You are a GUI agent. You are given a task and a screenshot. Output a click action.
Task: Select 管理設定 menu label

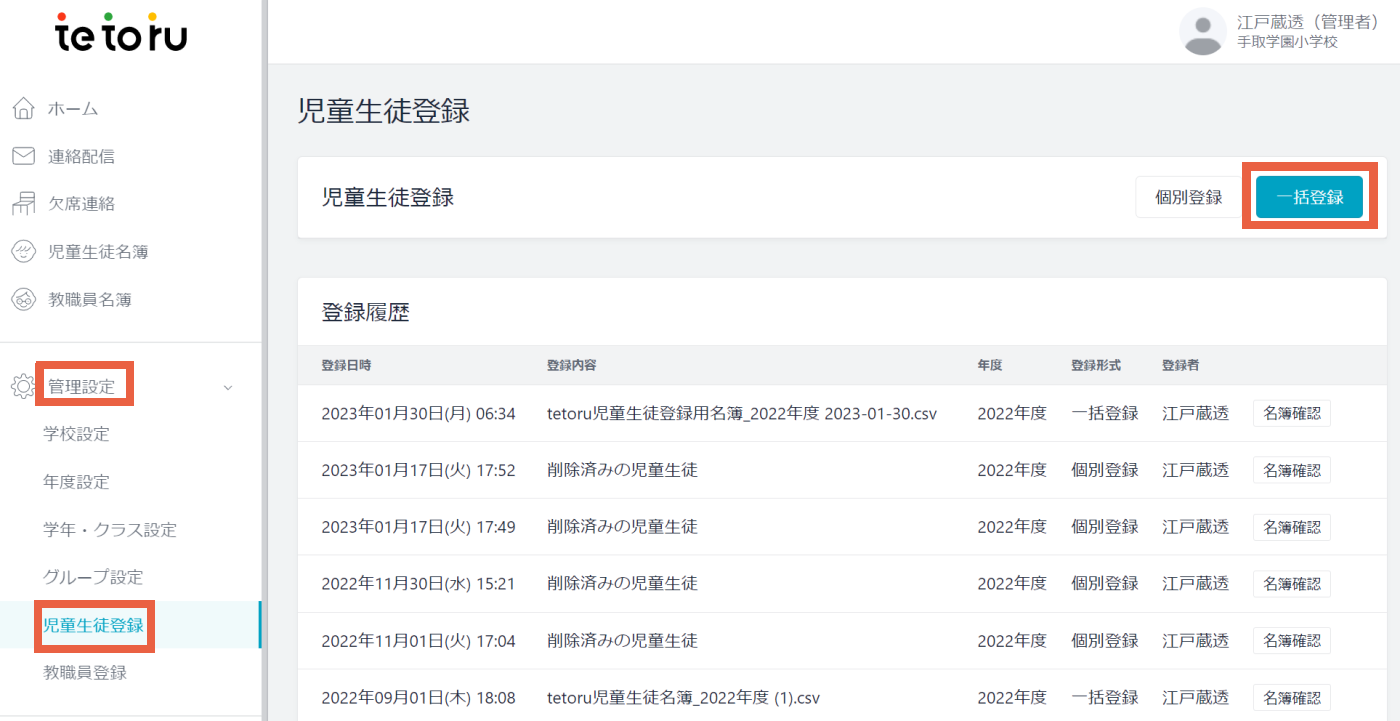point(81,386)
